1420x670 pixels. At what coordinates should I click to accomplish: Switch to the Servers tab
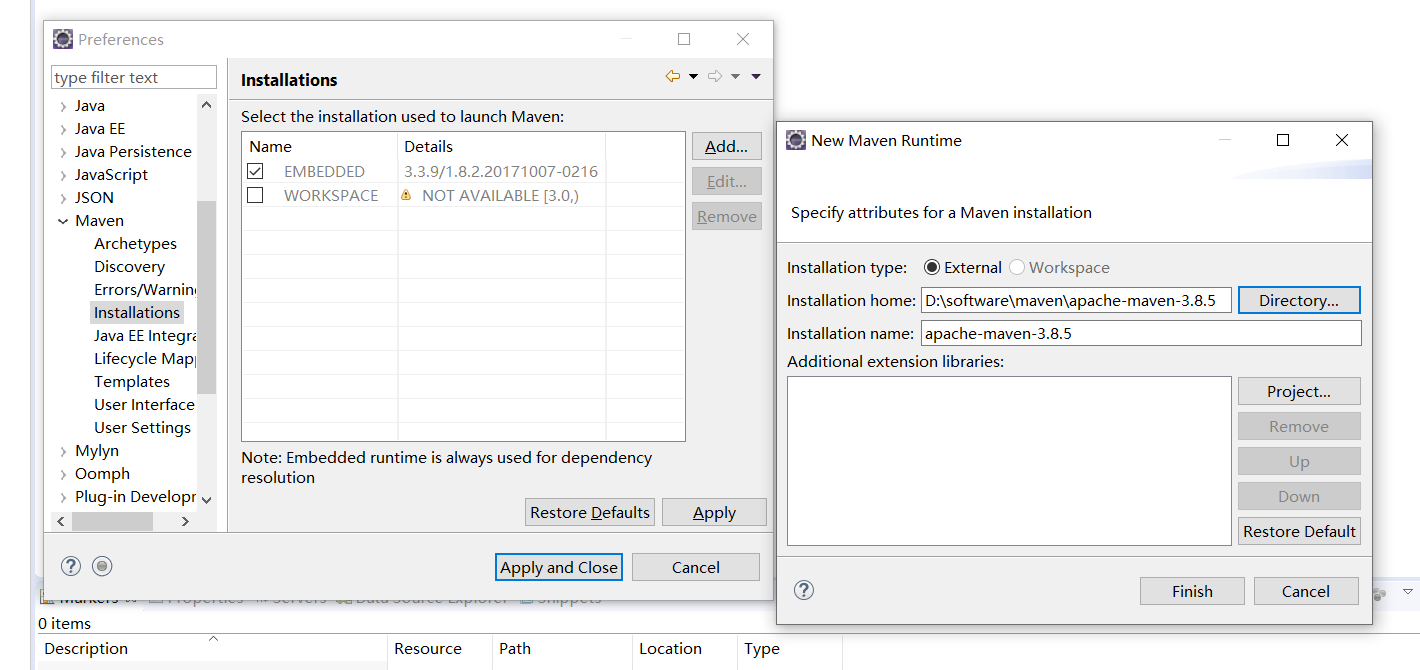(x=300, y=598)
